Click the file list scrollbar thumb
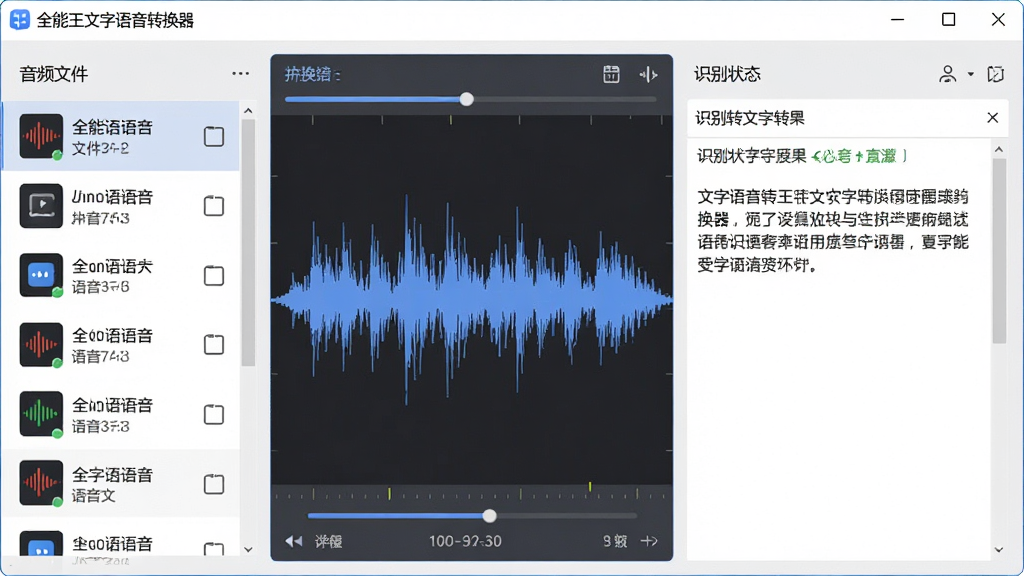 point(248,243)
